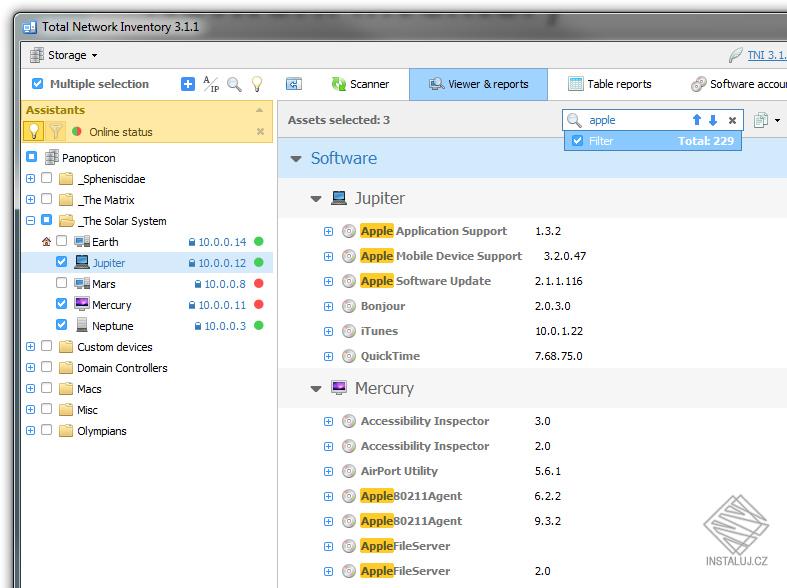Image resolution: width=787 pixels, height=588 pixels.
Task: Open dropdown arrow next to export icon
Action: point(777,120)
